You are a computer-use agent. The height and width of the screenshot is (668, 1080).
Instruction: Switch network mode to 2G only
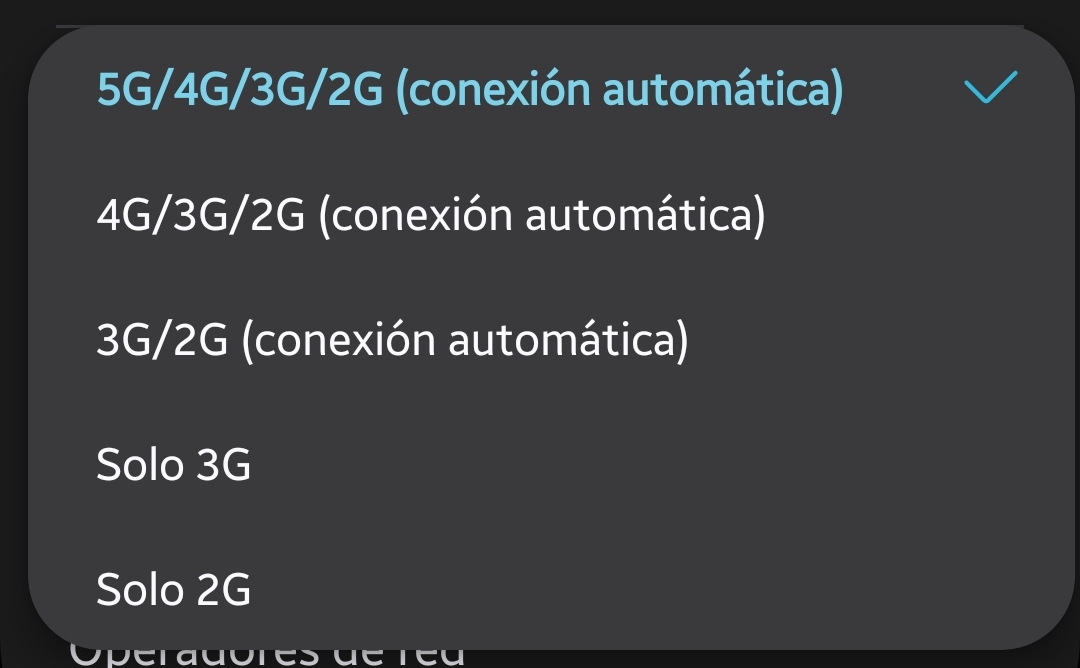click(x=173, y=590)
